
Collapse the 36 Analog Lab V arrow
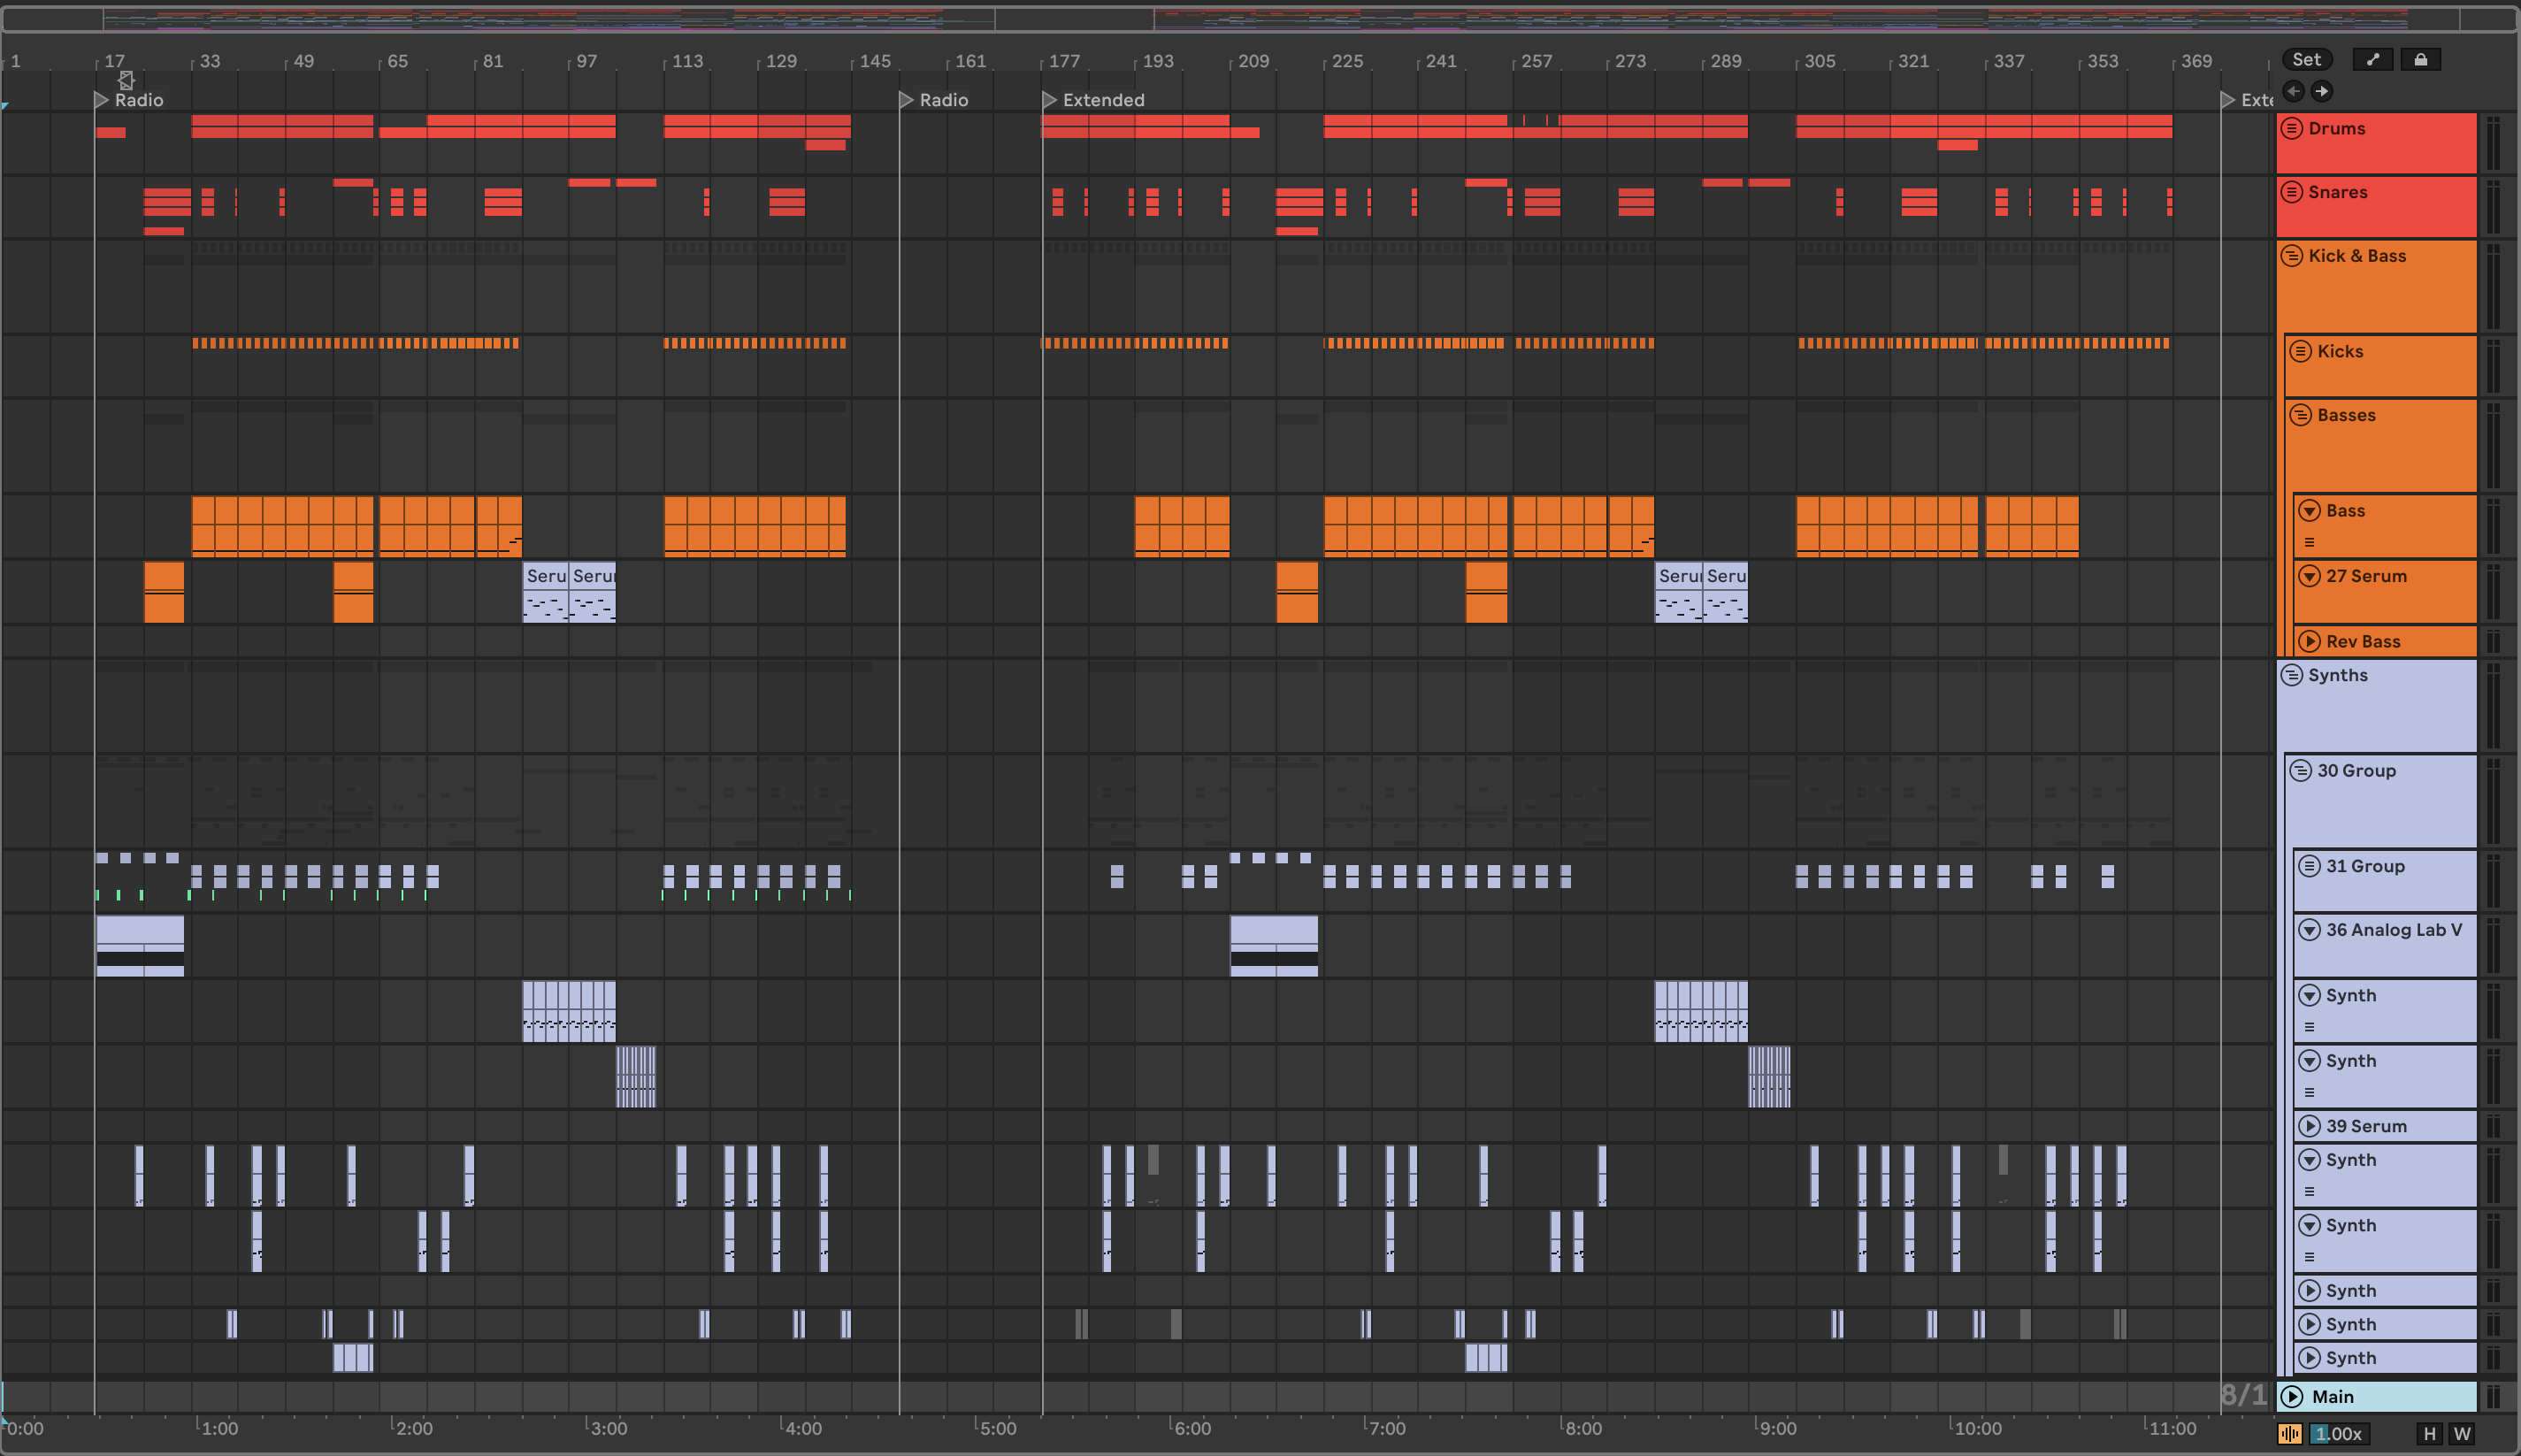pos(2309,930)
